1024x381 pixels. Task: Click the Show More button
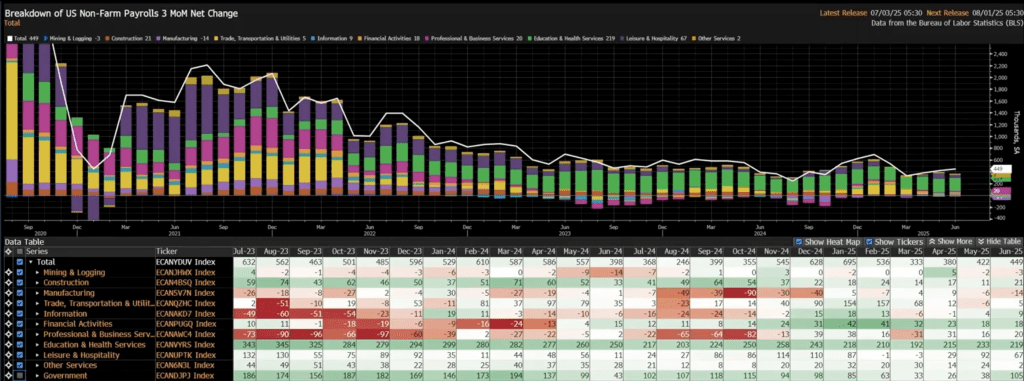click(950, 242)
